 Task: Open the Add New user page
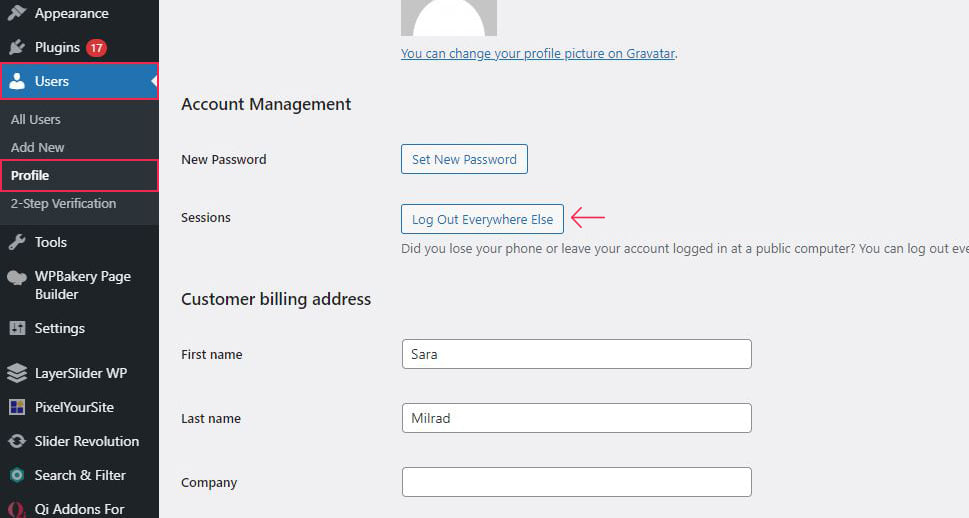pos(38,147)
